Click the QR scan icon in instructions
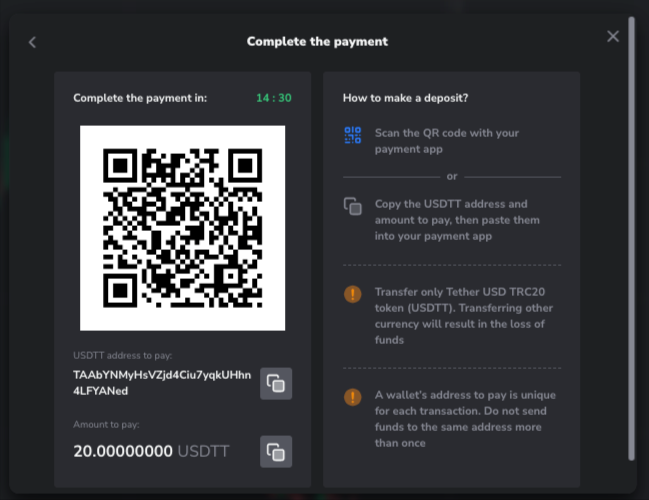The image size is (649, 500). coord(352,136)
